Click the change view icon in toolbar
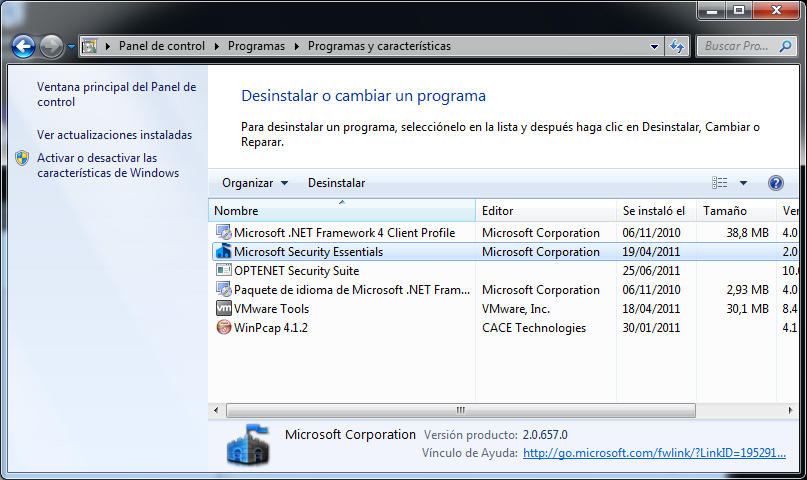The image size is (807, 480). [720, 183]
